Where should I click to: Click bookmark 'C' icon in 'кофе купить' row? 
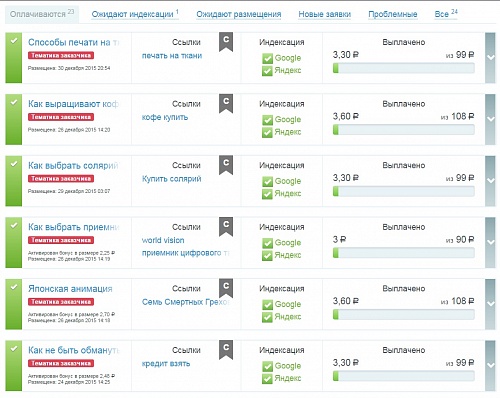pyautogui.click(x=226, y=103)
